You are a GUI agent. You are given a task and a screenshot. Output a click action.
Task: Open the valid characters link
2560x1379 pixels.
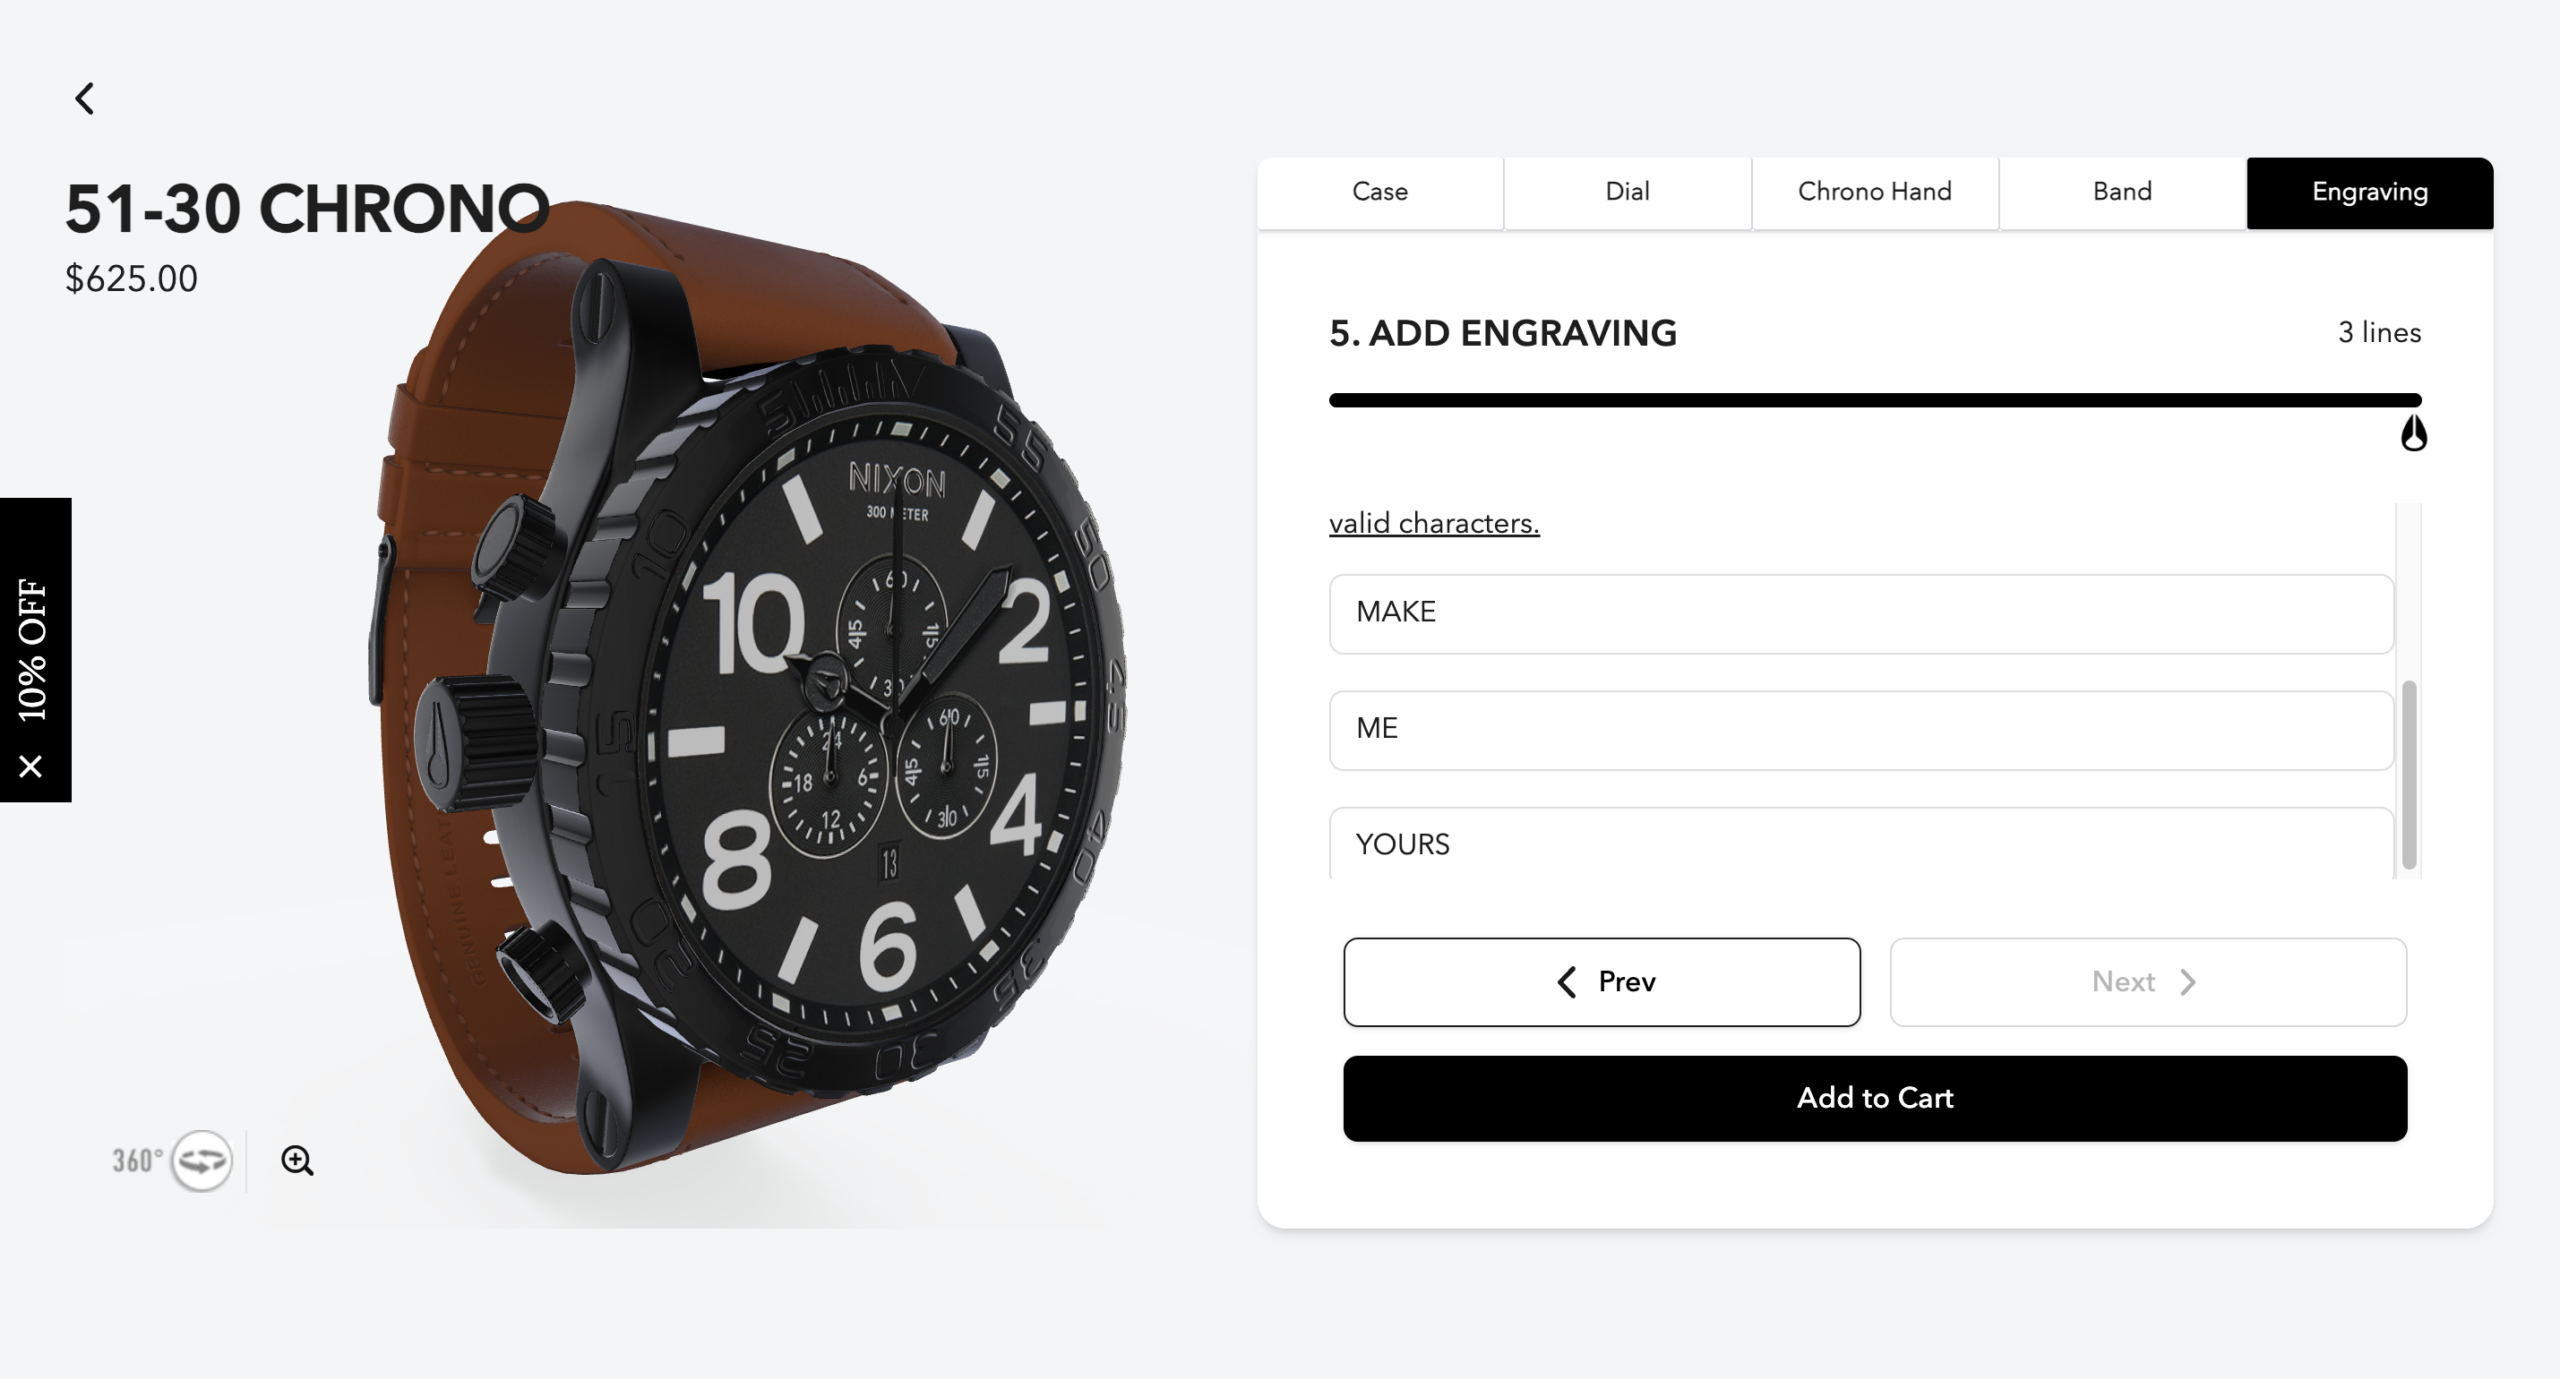(x=1434, y=523)
